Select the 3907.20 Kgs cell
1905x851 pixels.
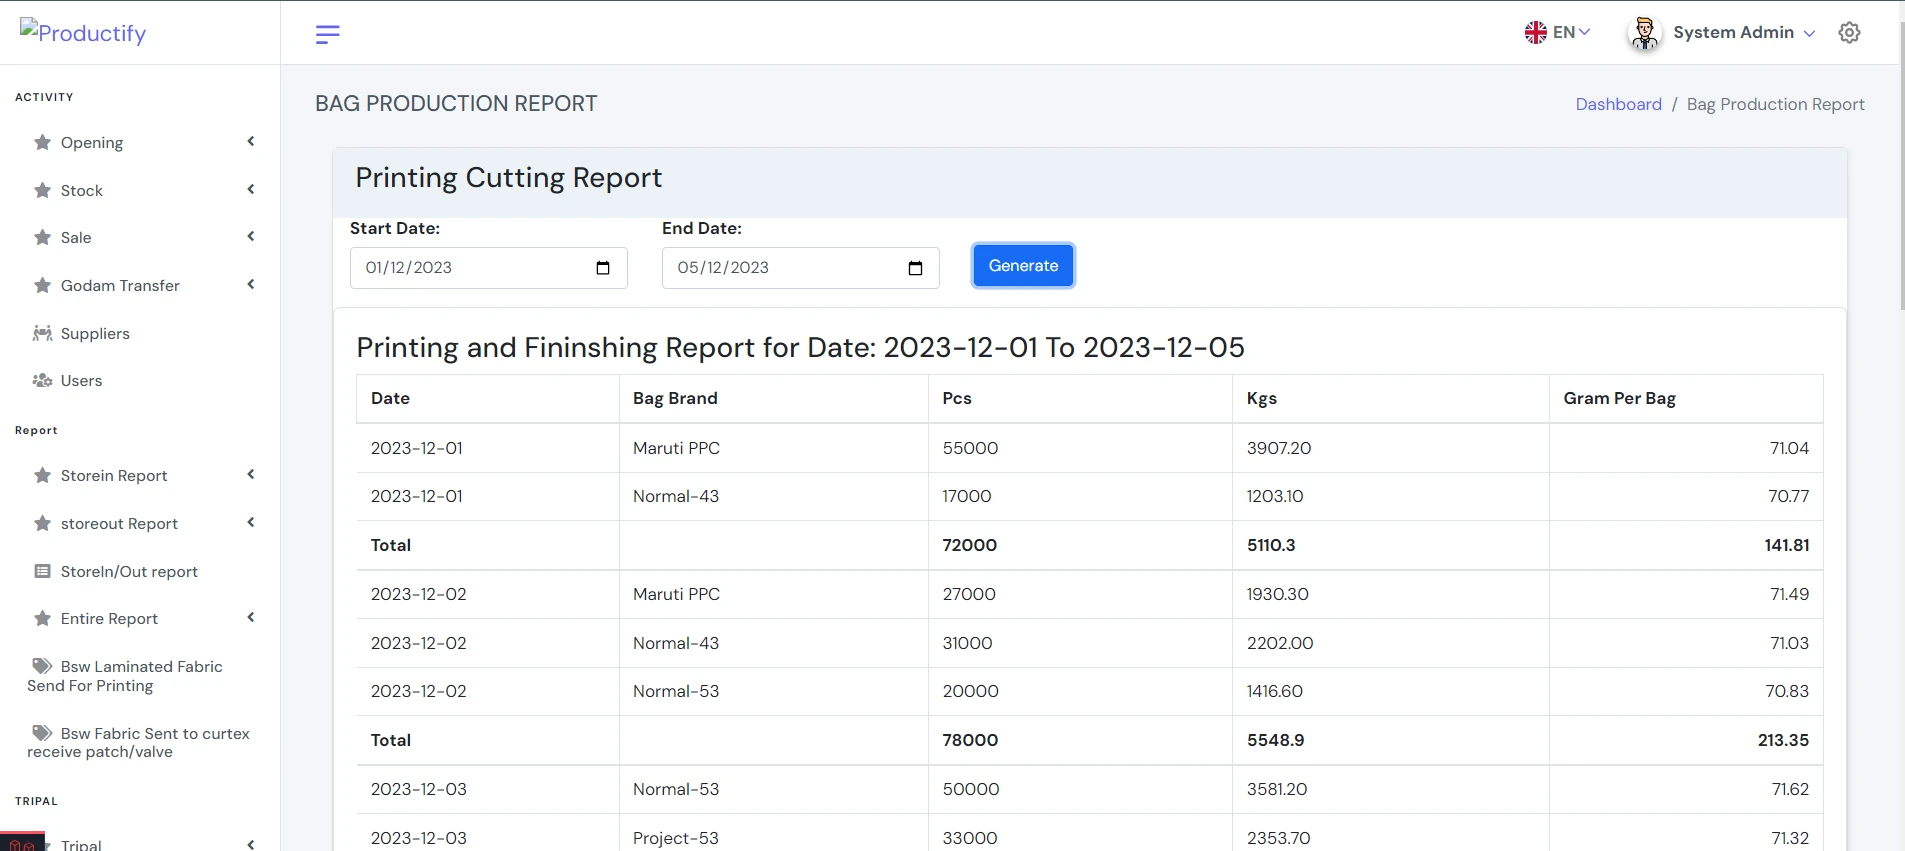[x=1391, y=448]
